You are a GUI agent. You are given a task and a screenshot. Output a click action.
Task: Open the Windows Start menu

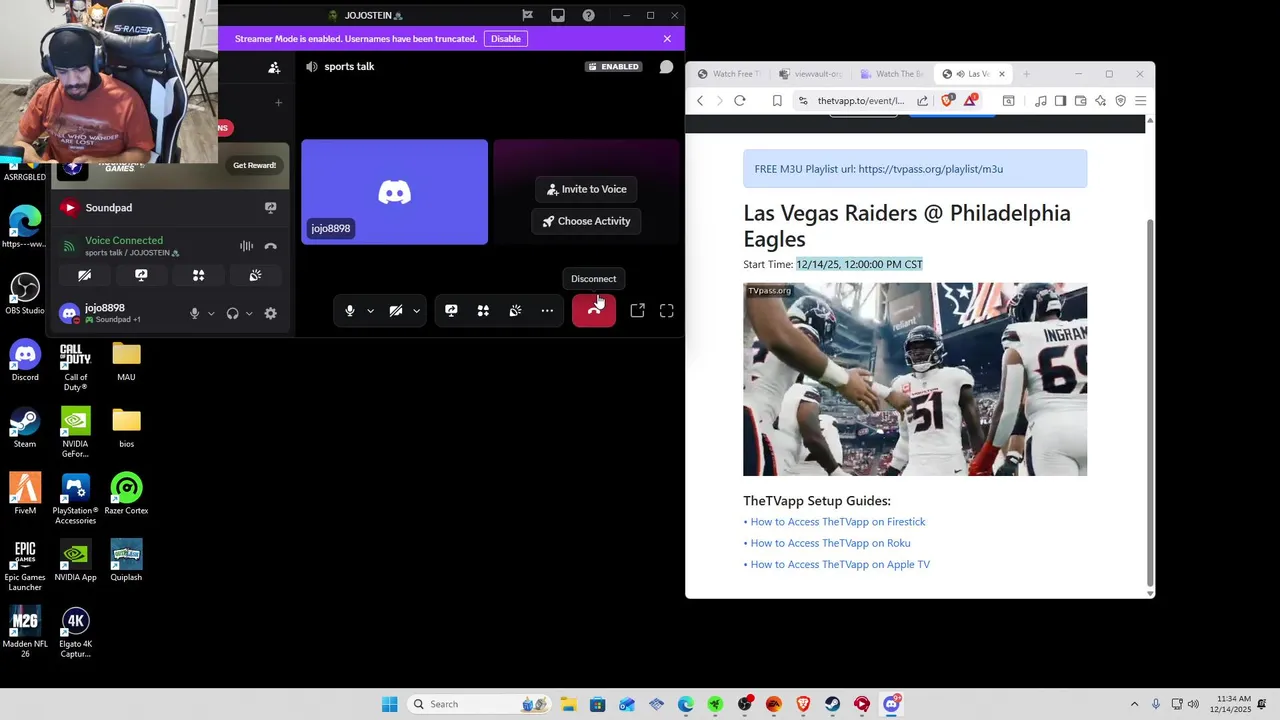389,704
